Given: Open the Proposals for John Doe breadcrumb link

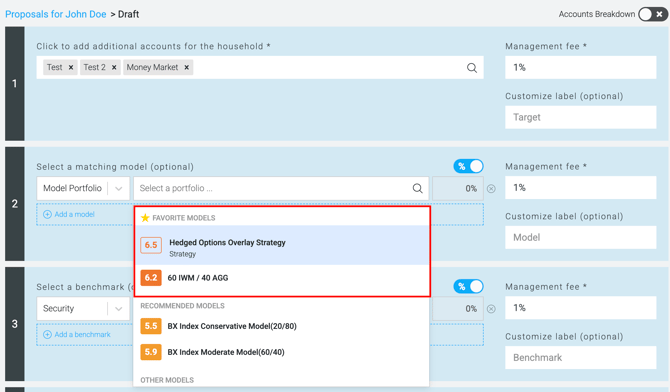Looking at the screenshot, I should [x=56, y=14].
